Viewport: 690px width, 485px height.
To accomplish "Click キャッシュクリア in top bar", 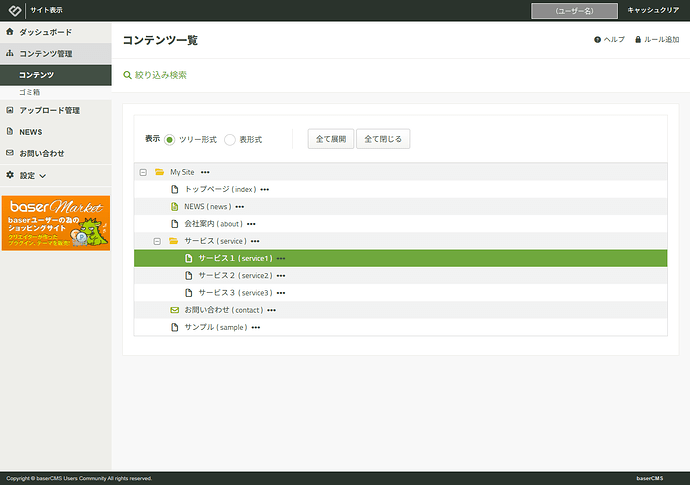I will point(653,10).
